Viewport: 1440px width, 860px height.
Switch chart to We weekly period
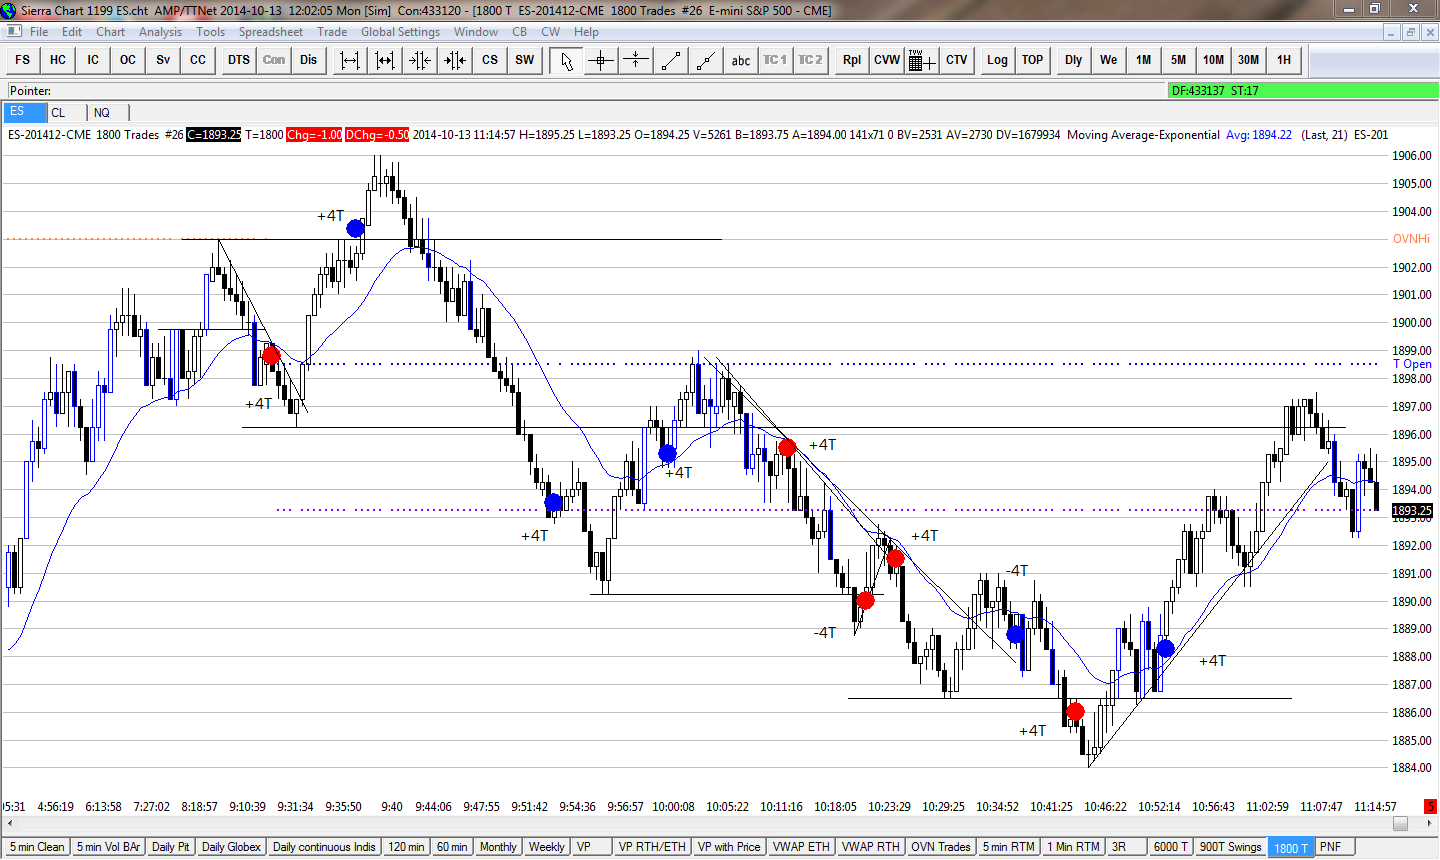pos(1109,60)
